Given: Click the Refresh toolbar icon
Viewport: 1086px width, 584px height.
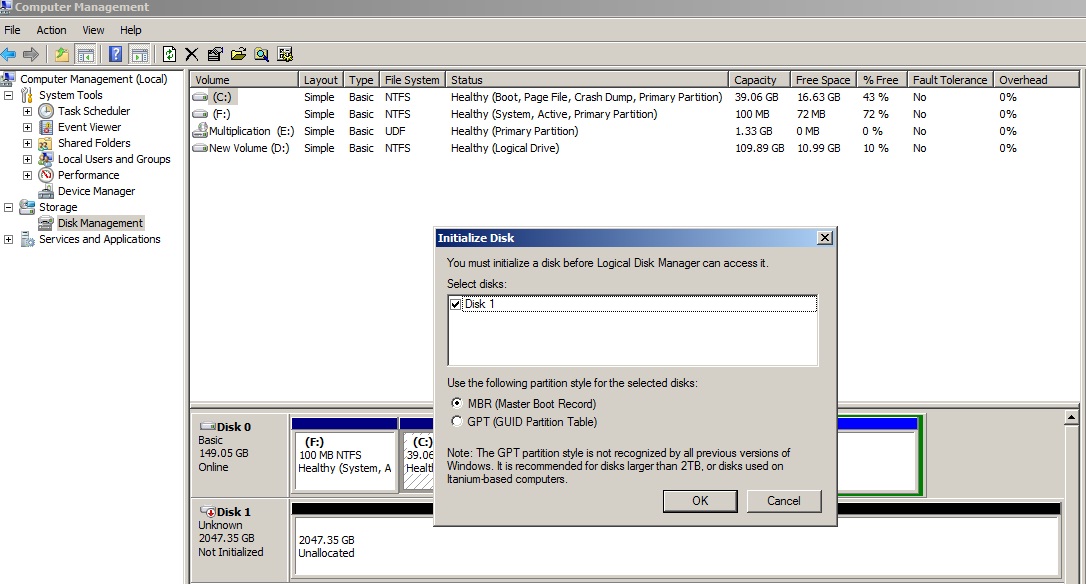Looking at the screenshot, I should pyautogui.click(x=169, y=54).
